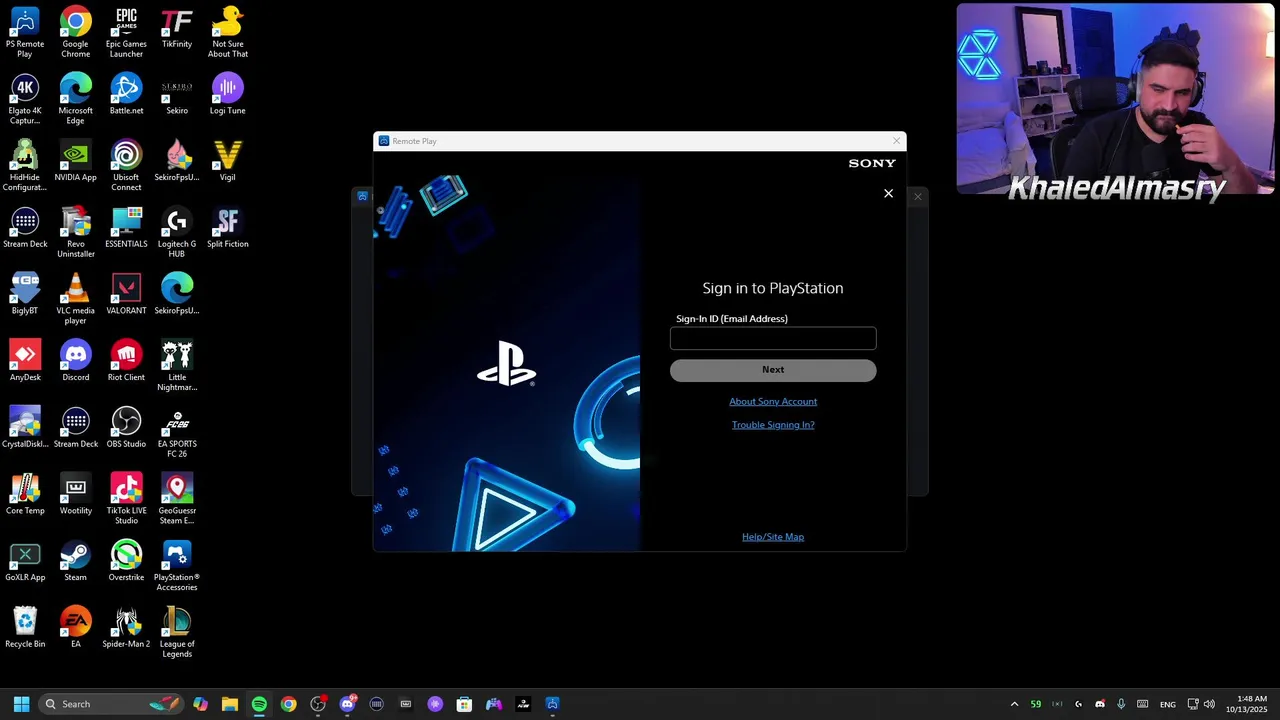Open VLC media player desktop icon
This screenshot has height=720, width=1280.
[x=75, y=299]
